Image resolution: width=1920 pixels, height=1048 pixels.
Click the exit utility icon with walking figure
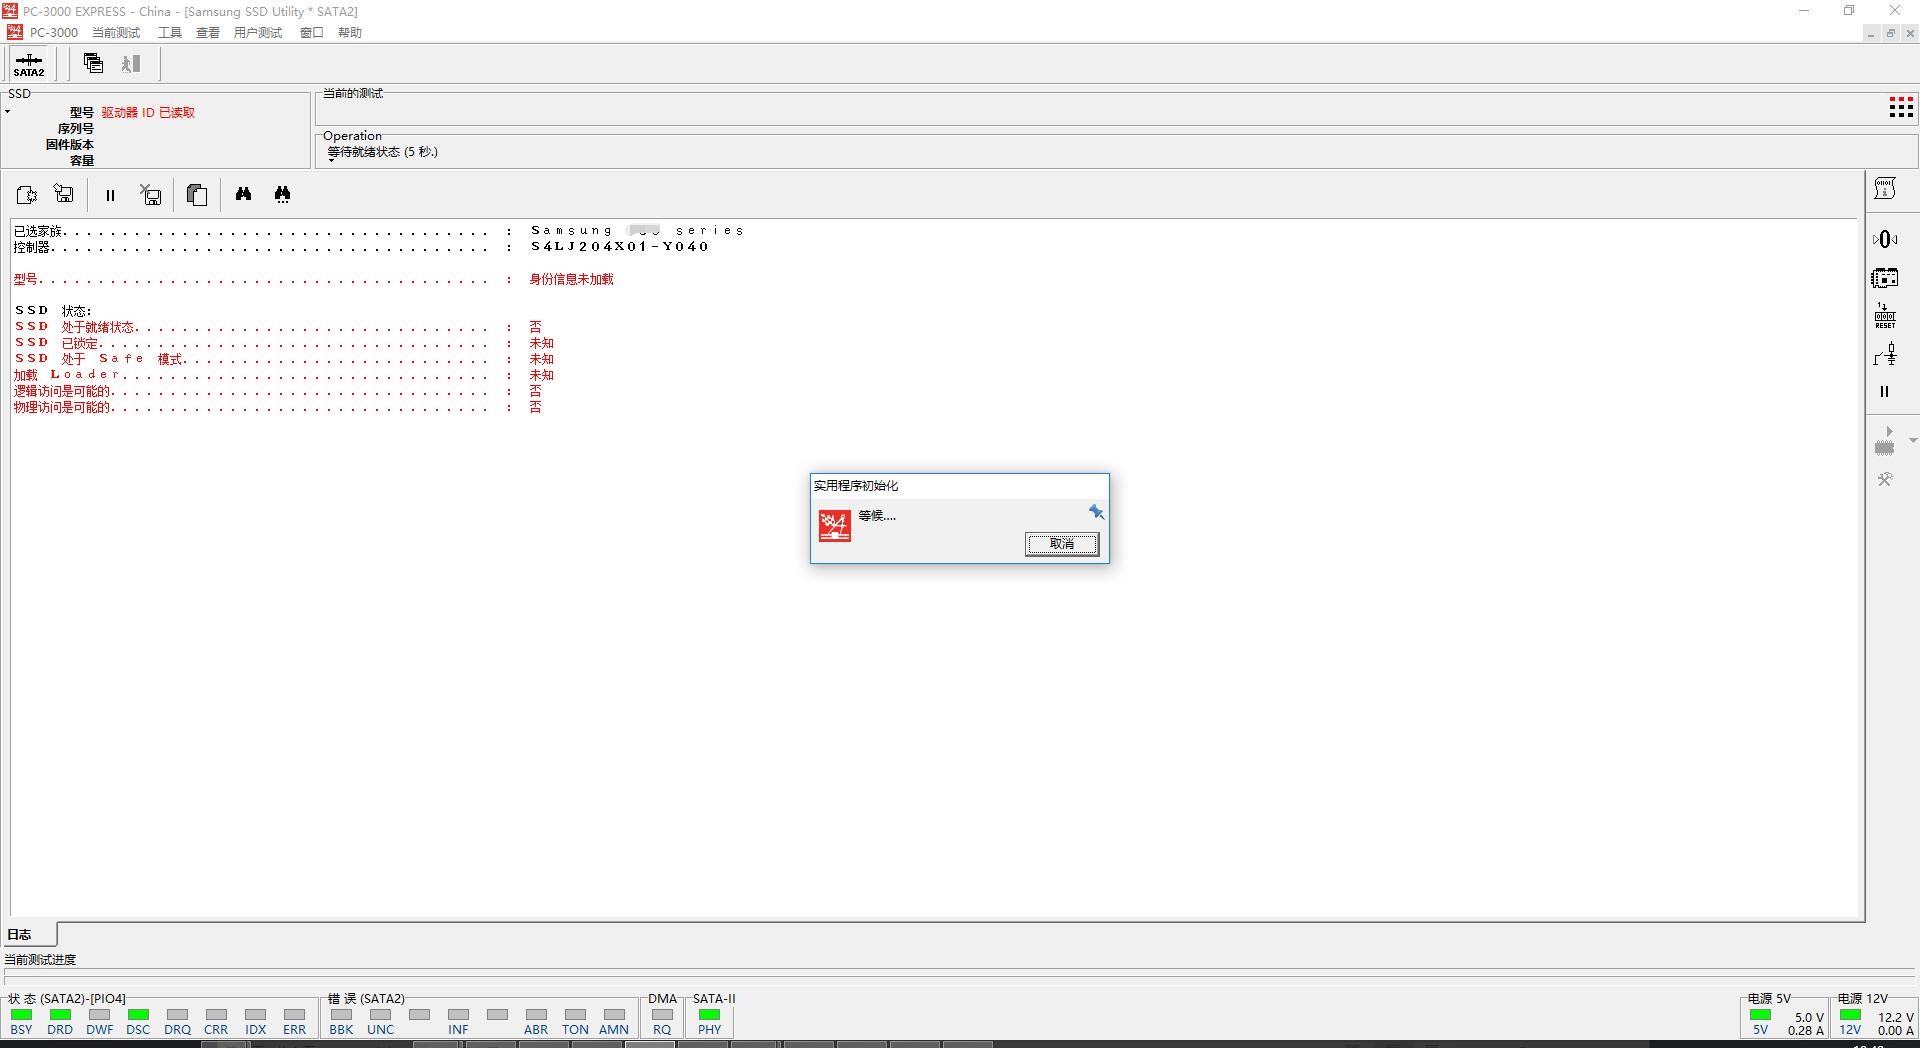(x=131, y=63)
